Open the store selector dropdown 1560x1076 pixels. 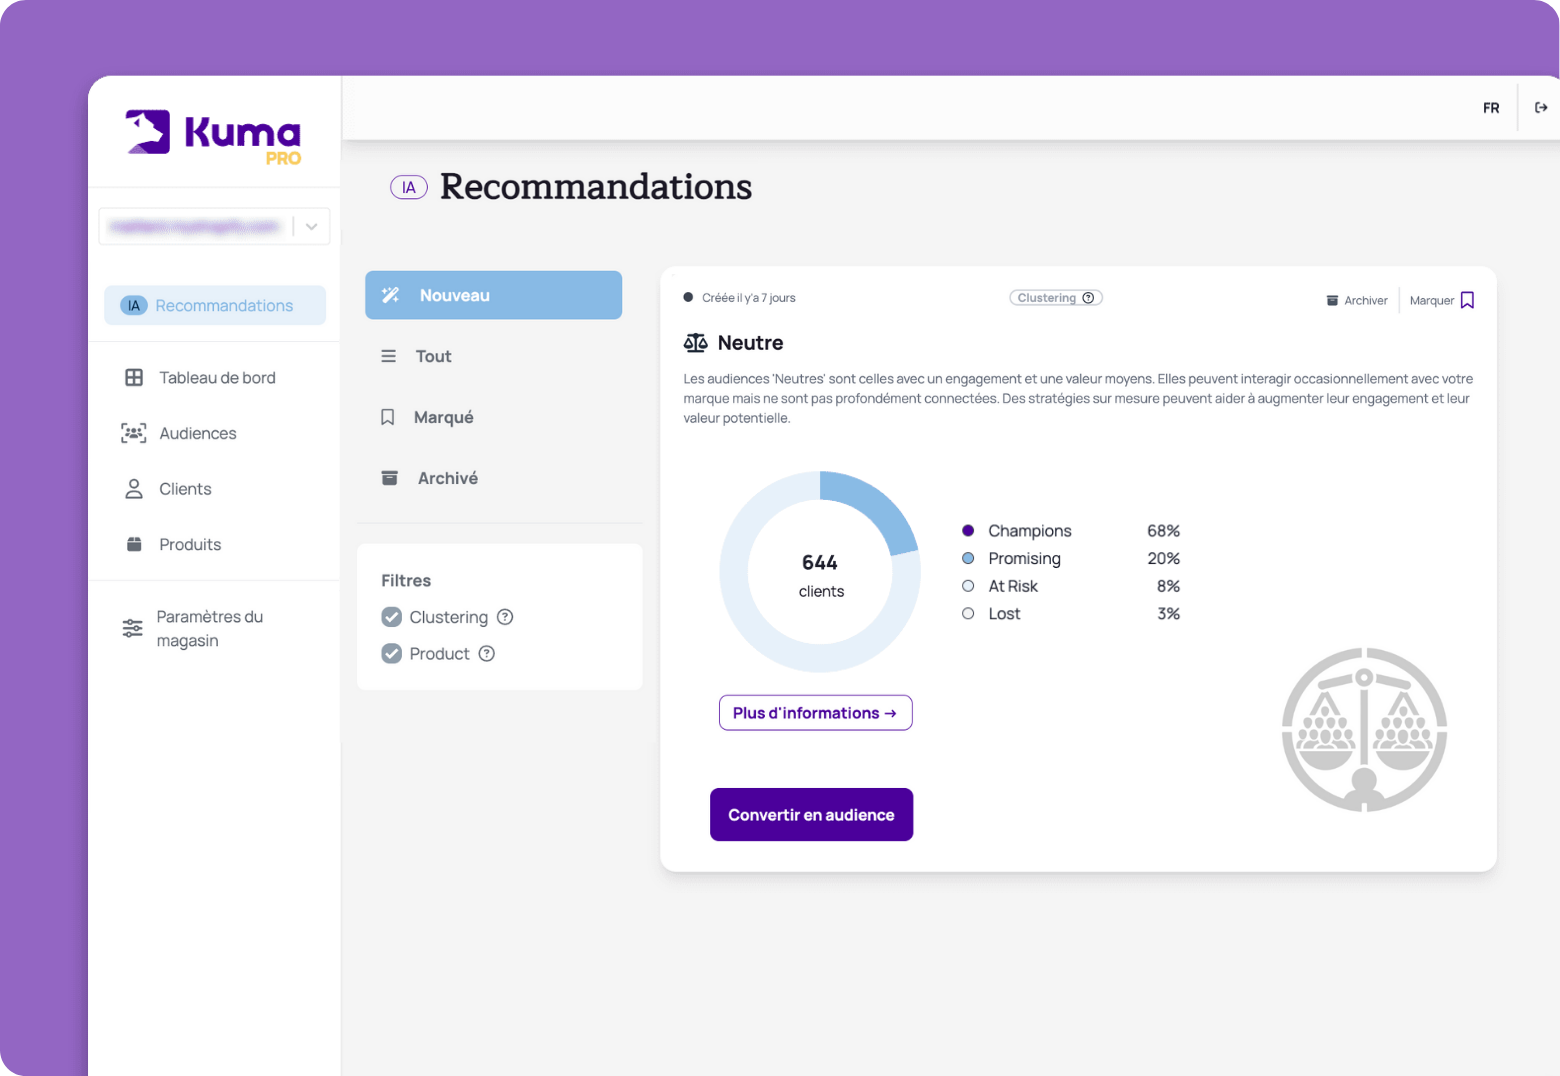click(311, 227)
